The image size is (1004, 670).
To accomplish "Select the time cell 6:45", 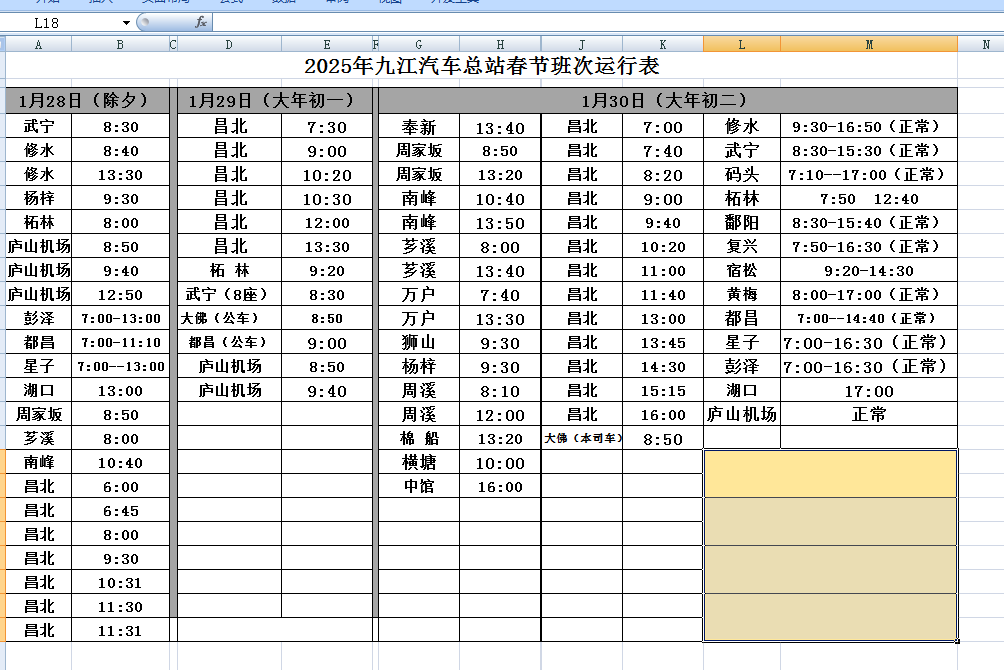I will 120,511.
